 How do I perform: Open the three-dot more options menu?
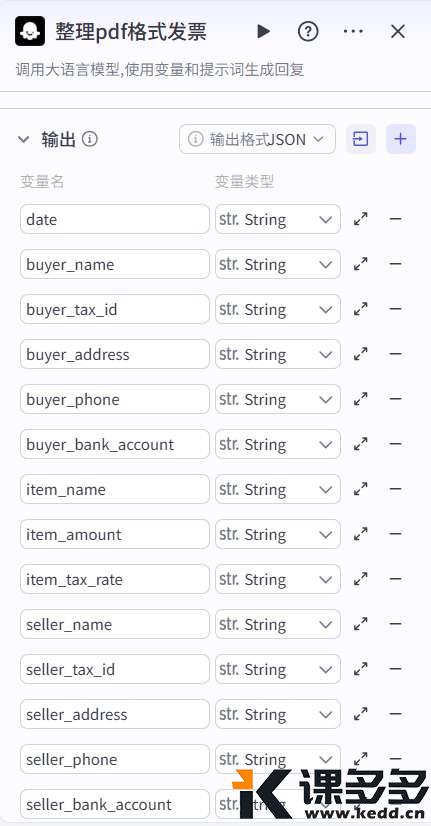353,32
